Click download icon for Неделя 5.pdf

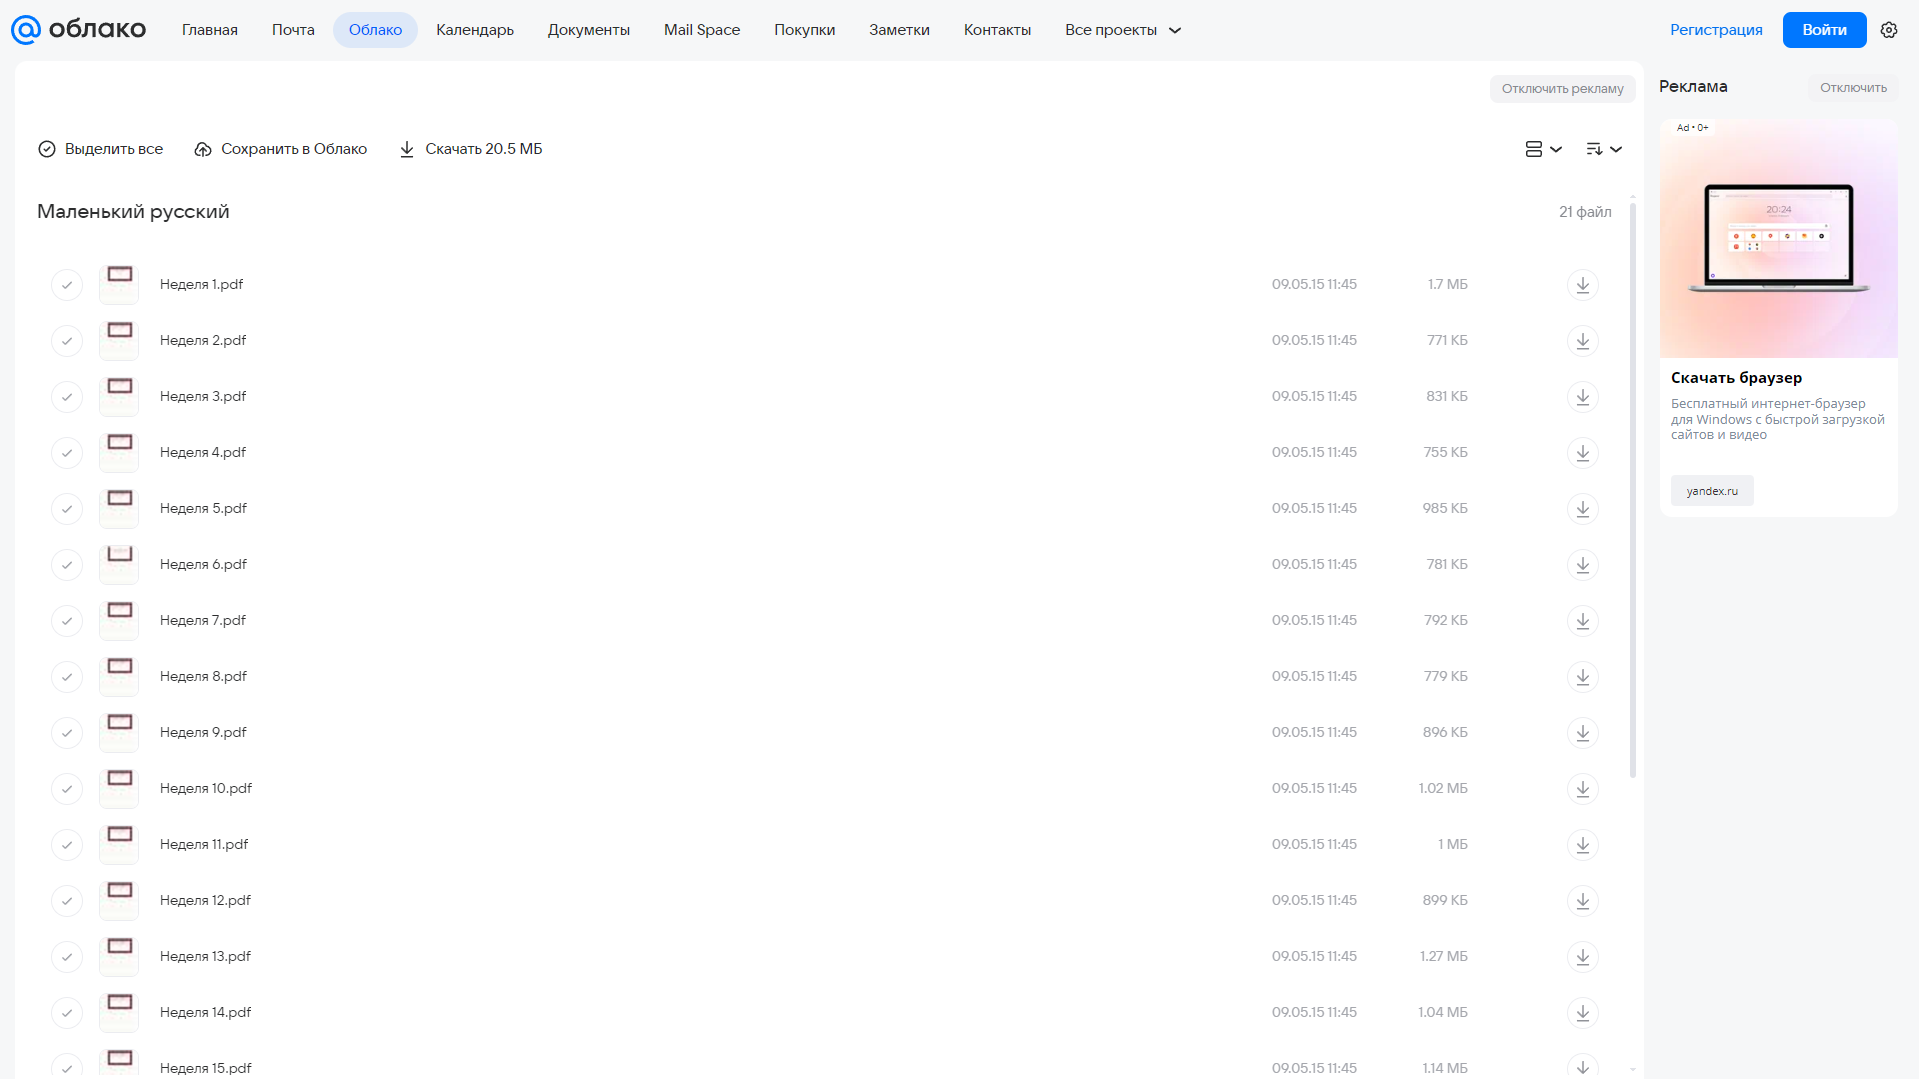[1582, 509]
